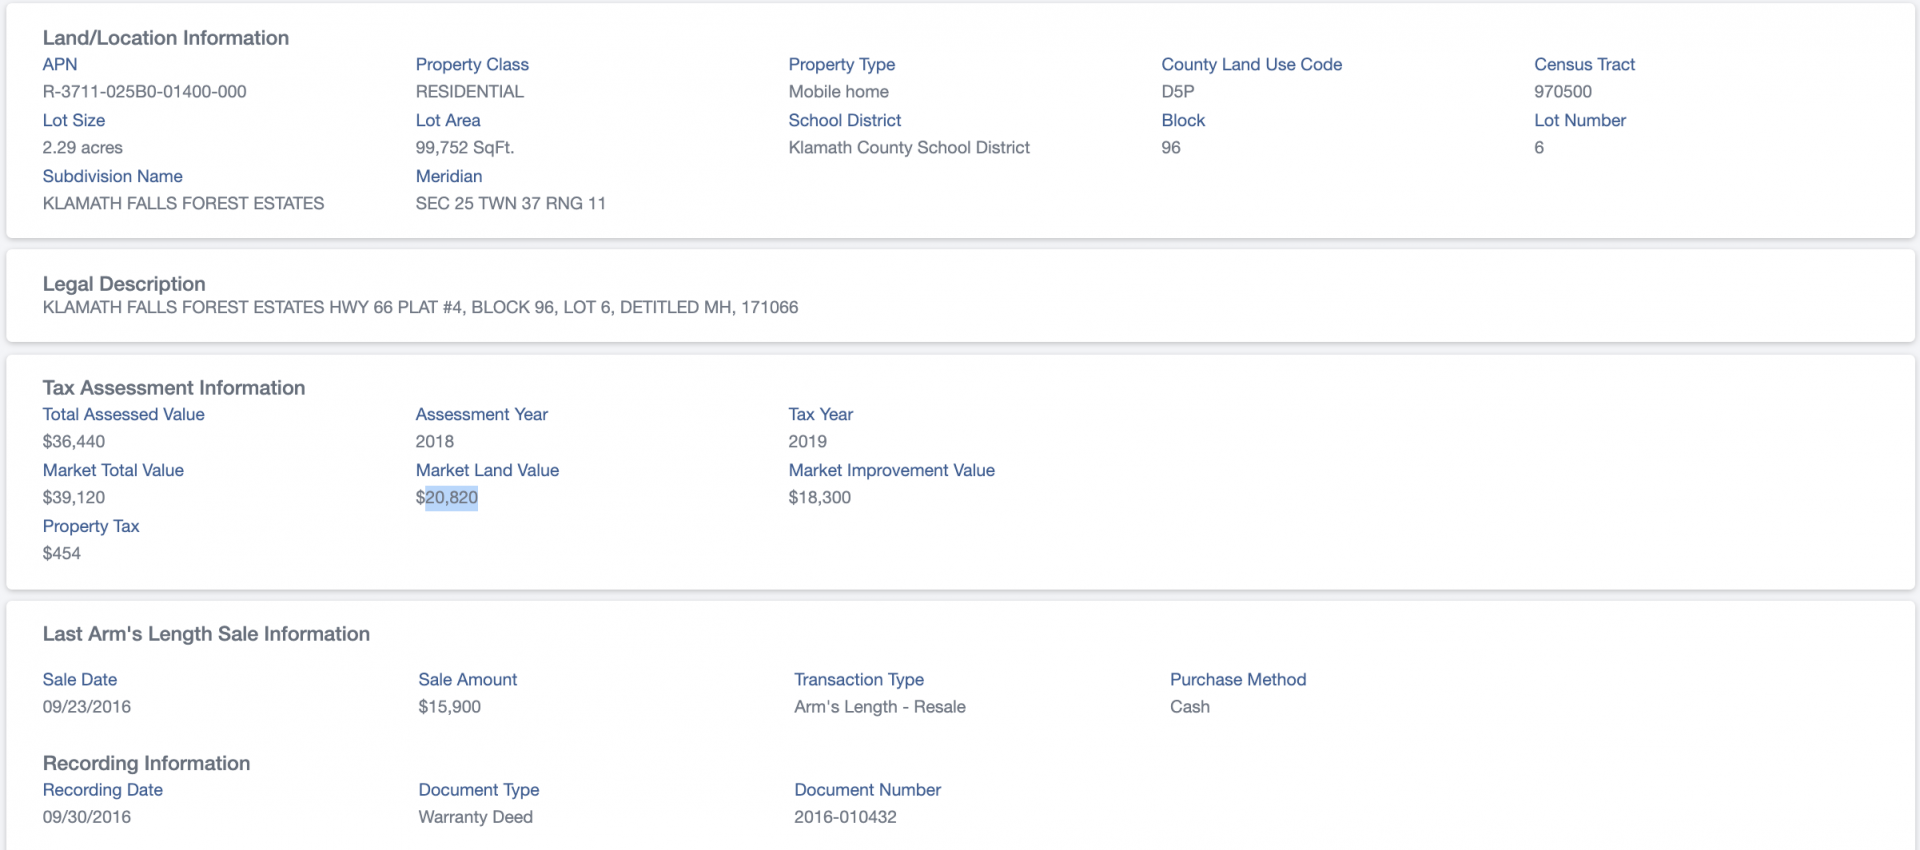1920x850 pixels.
Task: Click the Transaction Type label
Action: pos(858,679)
